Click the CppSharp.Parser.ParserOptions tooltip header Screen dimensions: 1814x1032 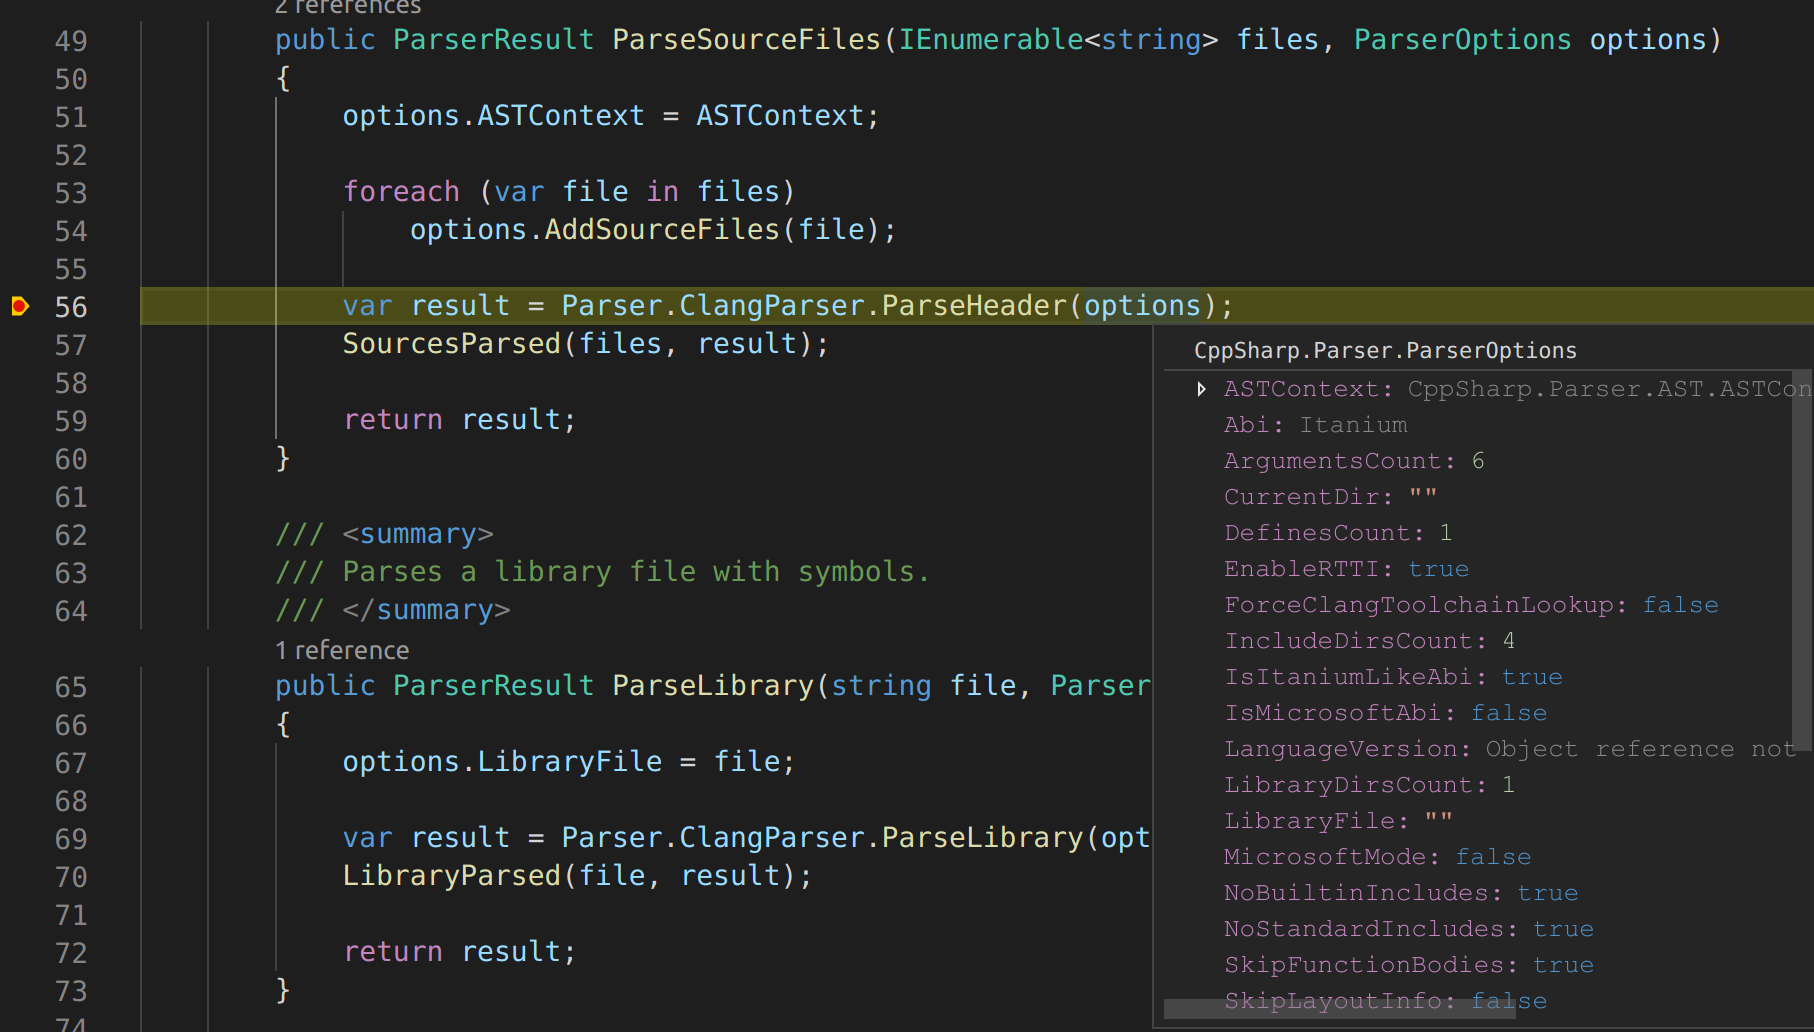1385,350
